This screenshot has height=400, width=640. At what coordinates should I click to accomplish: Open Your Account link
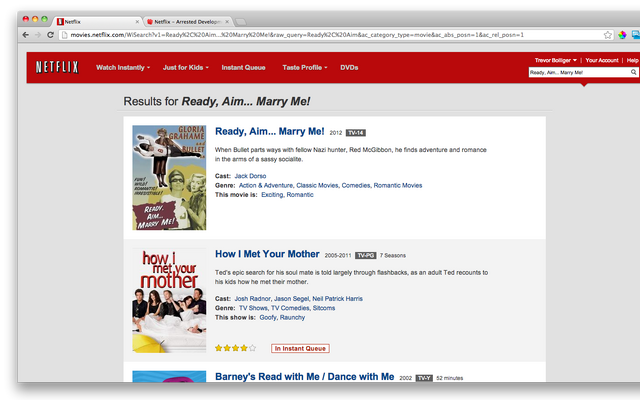tap(602, 60)
